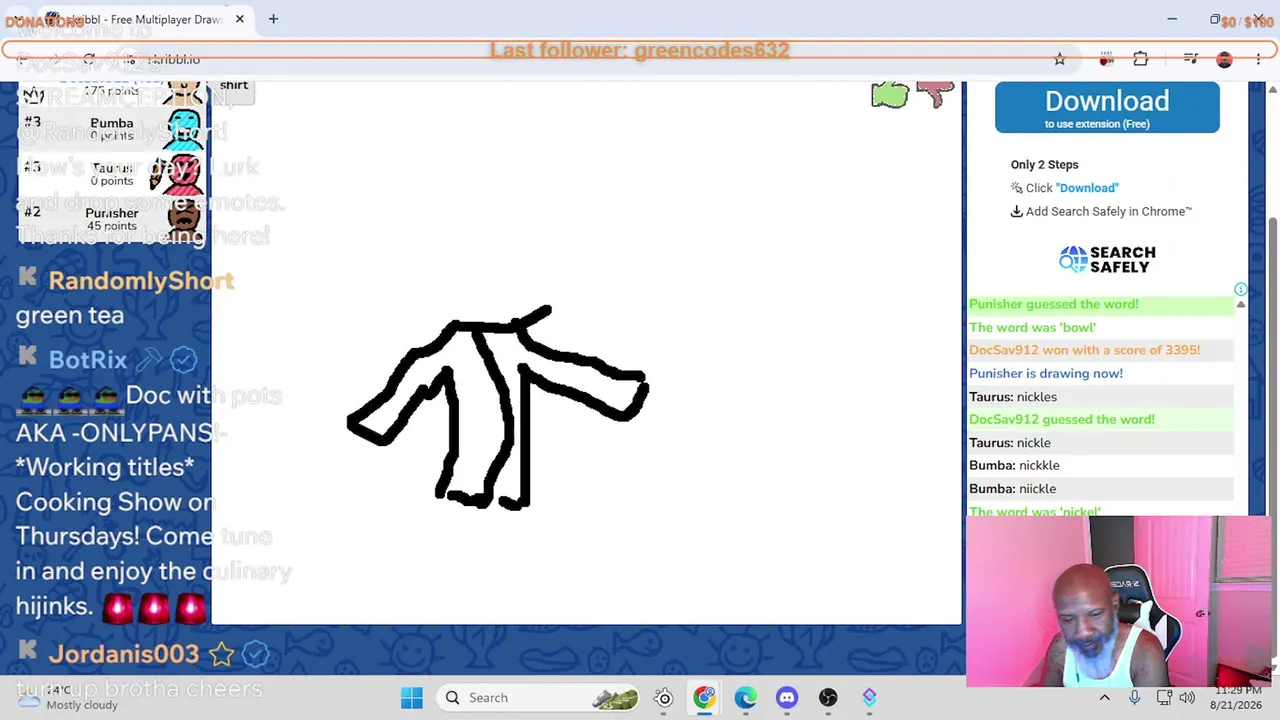The height and width of the screenshot is (720, 1280).
Task: Open the Chrome three-dot menu
Action: (x=1258, y=59)
